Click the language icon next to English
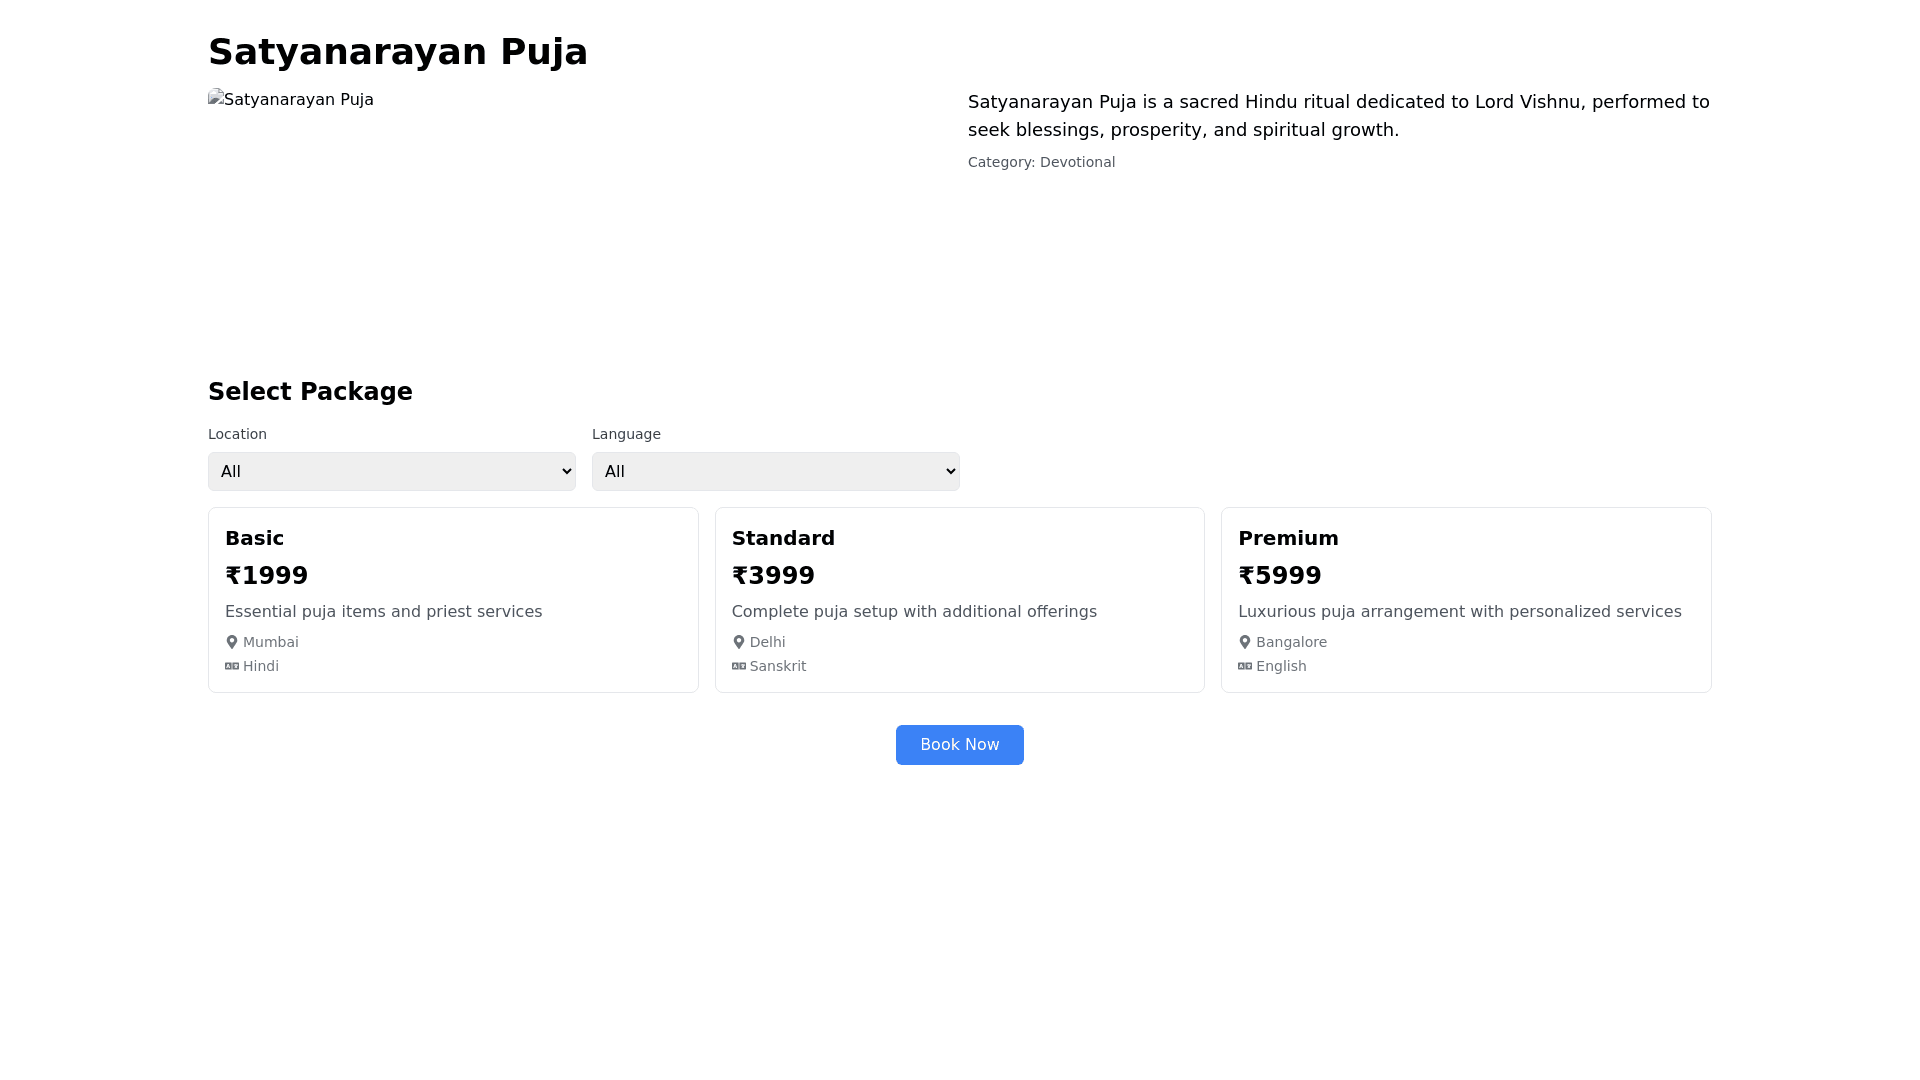 (1245, 665)
